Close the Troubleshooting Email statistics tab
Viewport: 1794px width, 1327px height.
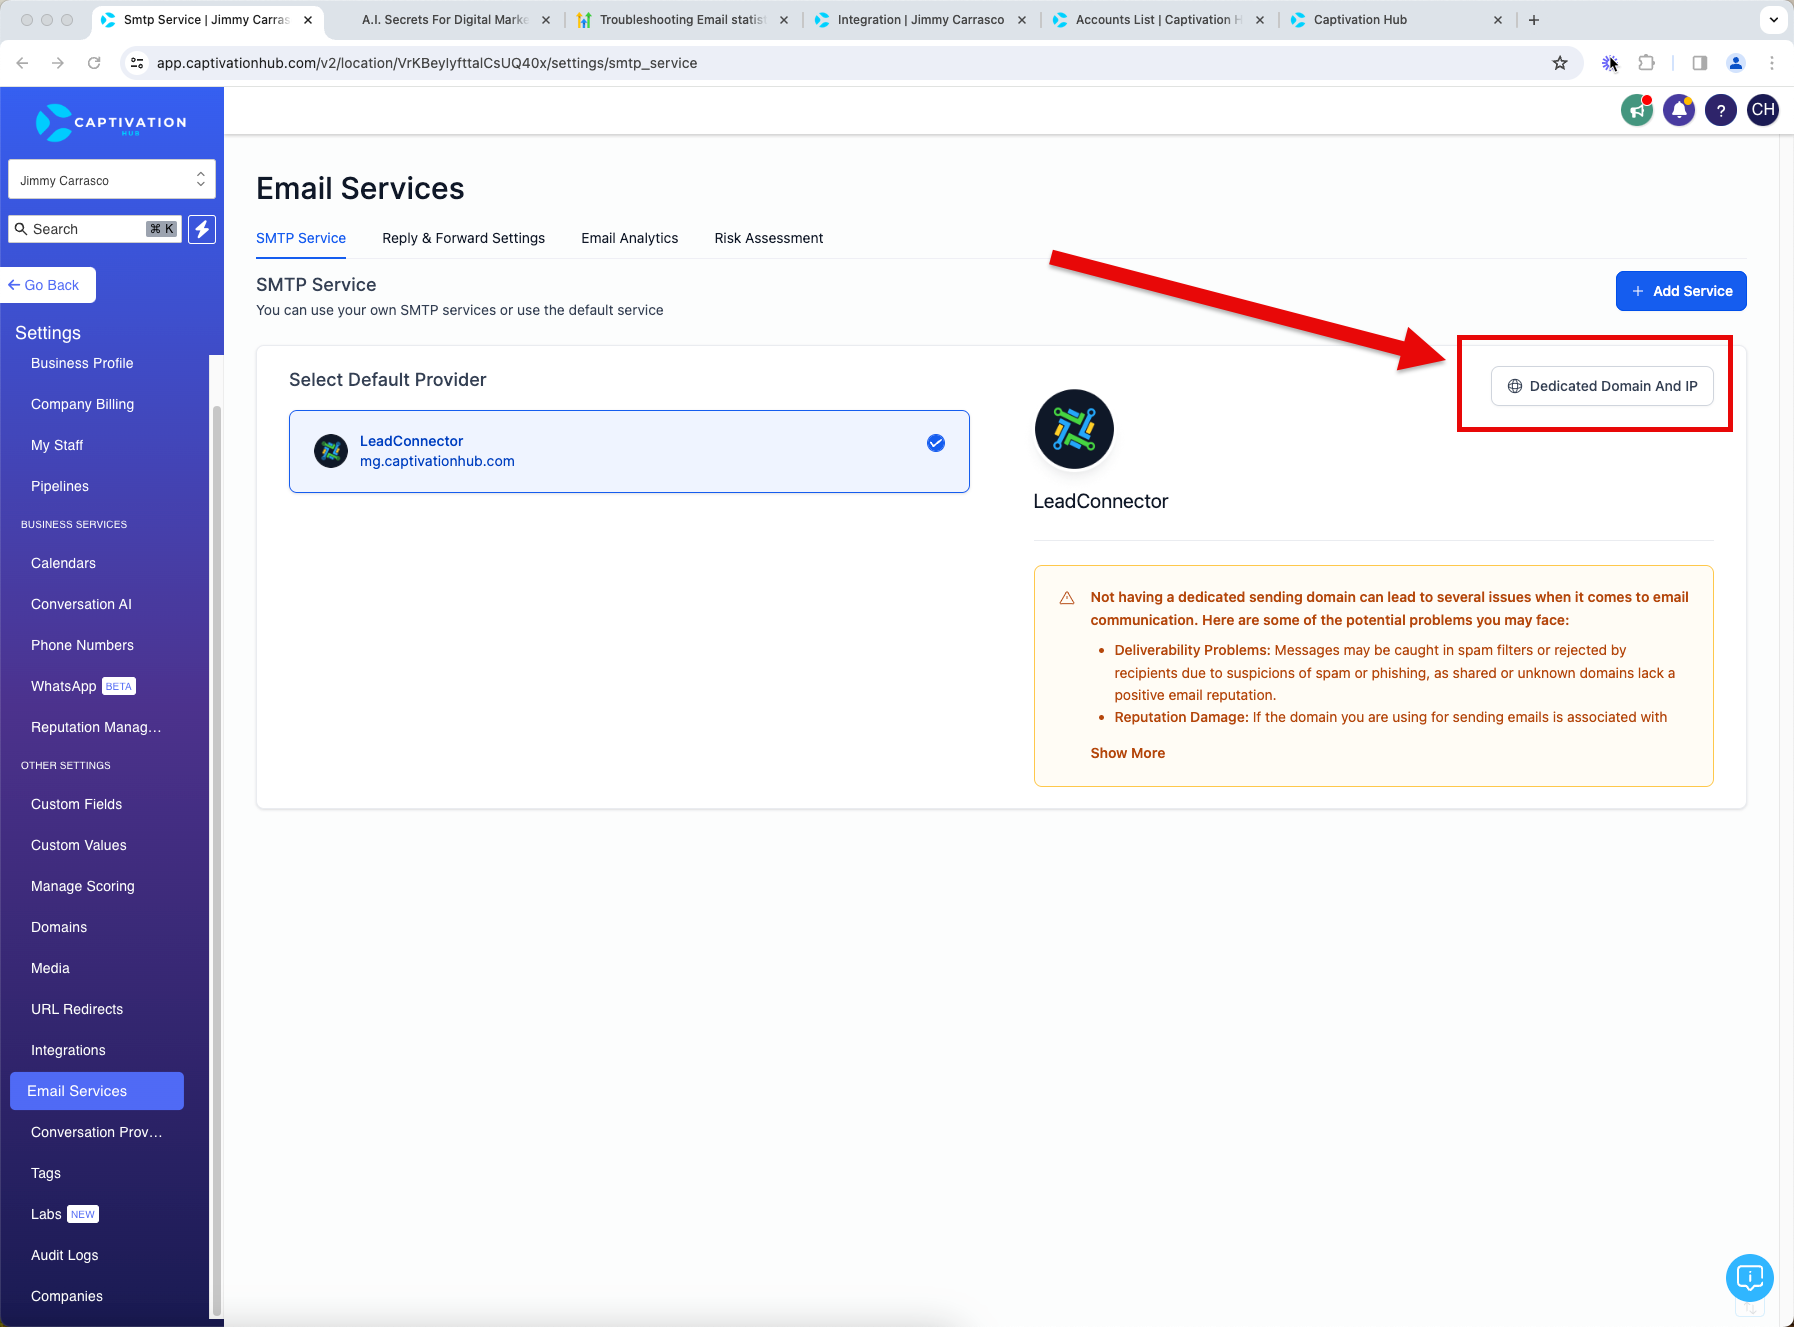(784, 20)
